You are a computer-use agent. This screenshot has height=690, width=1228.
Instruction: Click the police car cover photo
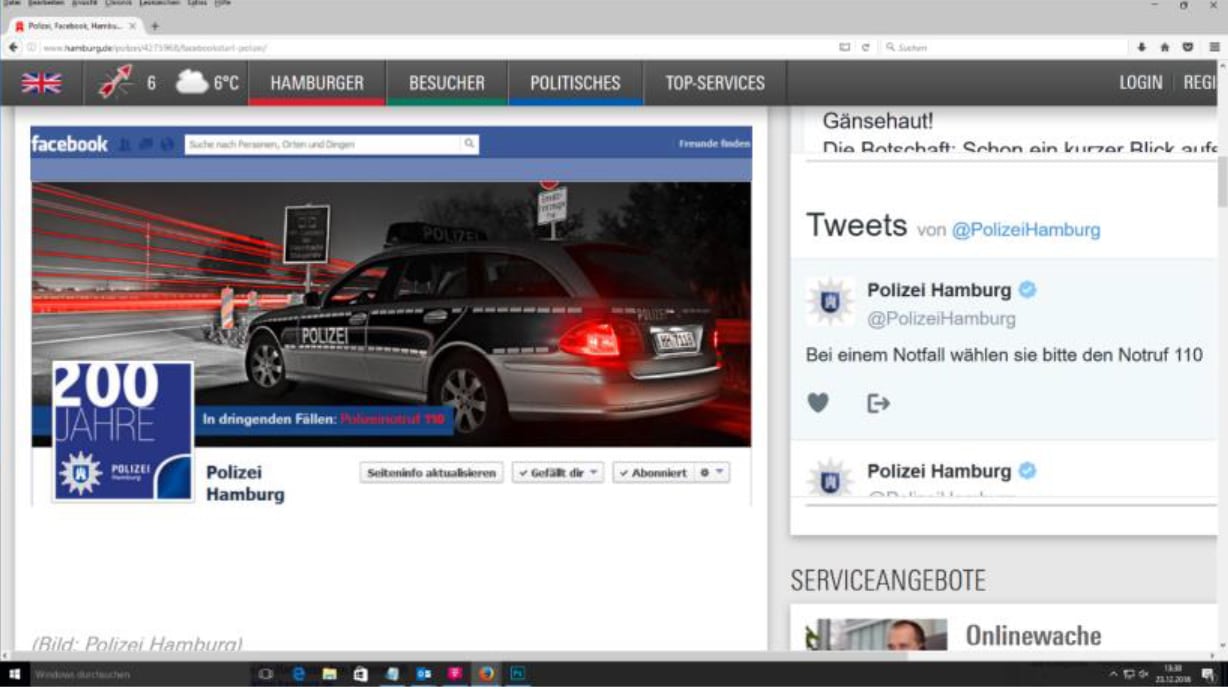point(391,313)
